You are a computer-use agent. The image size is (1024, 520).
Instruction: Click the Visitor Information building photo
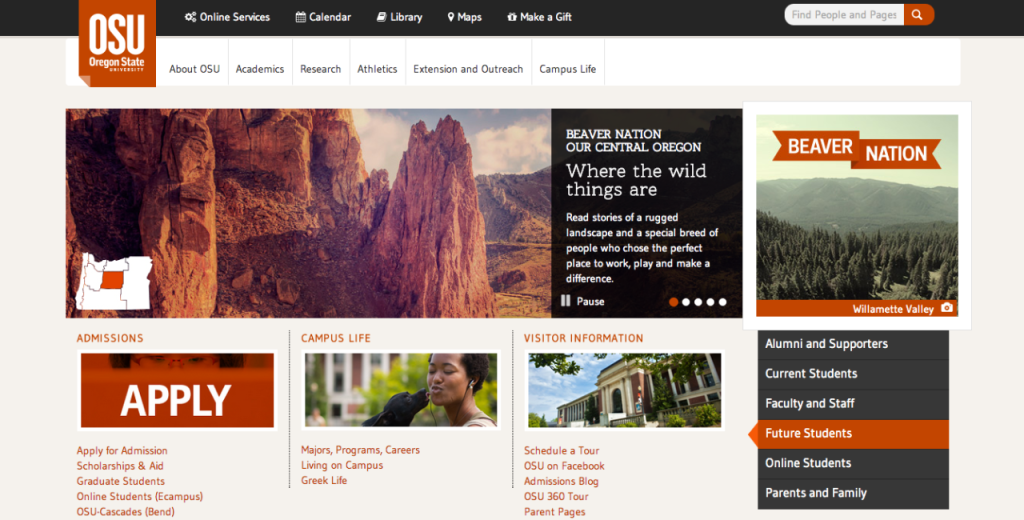tap(624, 390)
